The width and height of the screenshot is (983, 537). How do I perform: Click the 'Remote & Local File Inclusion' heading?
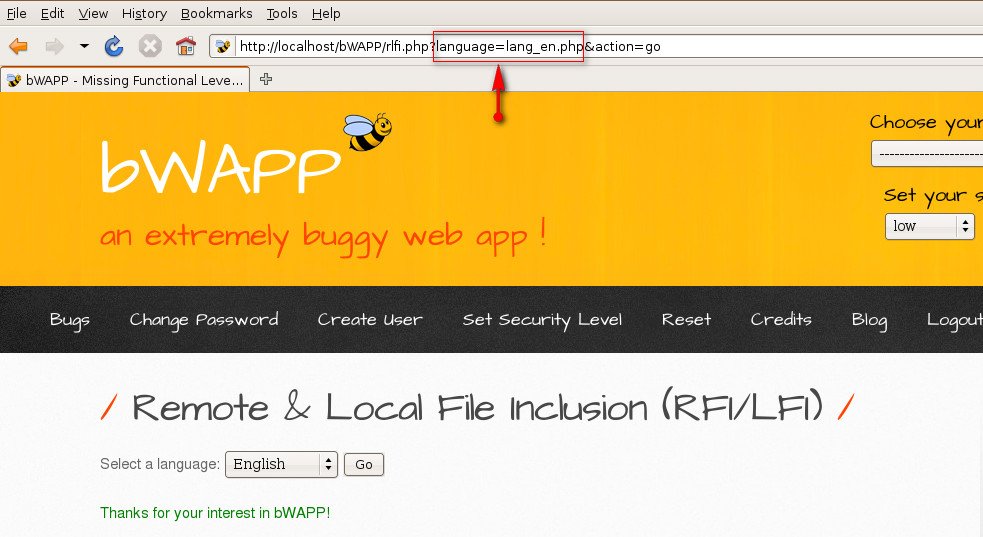(477, 407)
